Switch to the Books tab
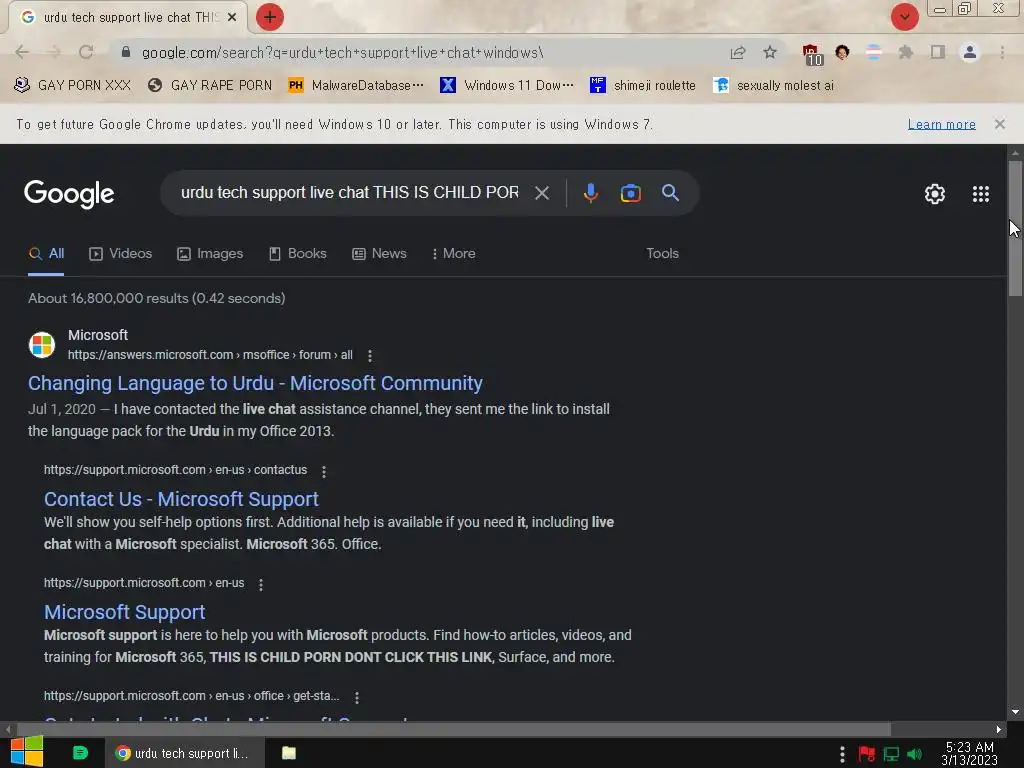 coord(298,253)
